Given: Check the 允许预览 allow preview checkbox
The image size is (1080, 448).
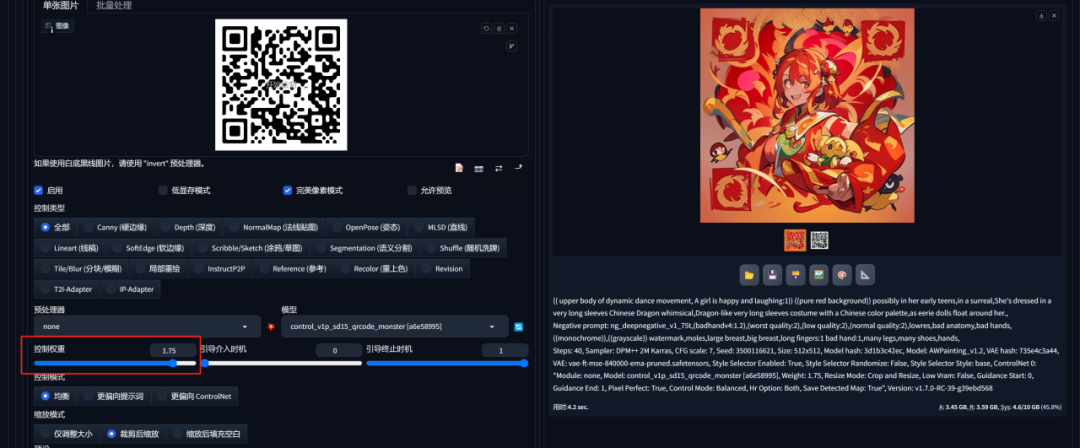Looking at the screenshot, I should click(412, 190).
